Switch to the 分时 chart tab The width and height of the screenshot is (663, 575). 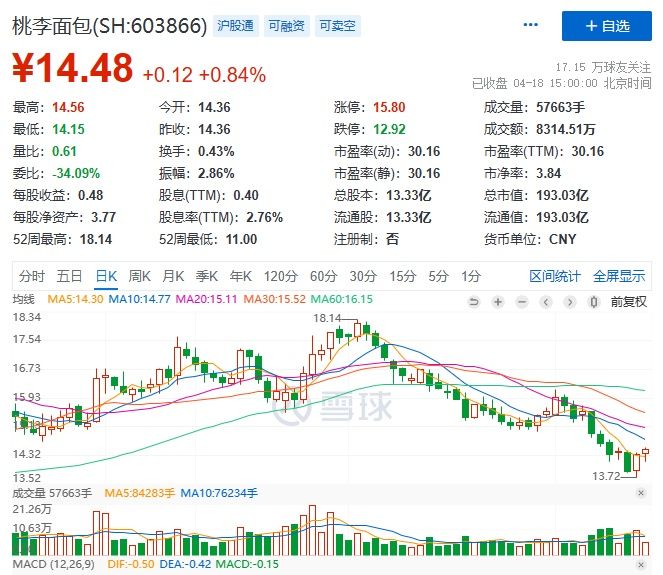click(x=32, y=277)
